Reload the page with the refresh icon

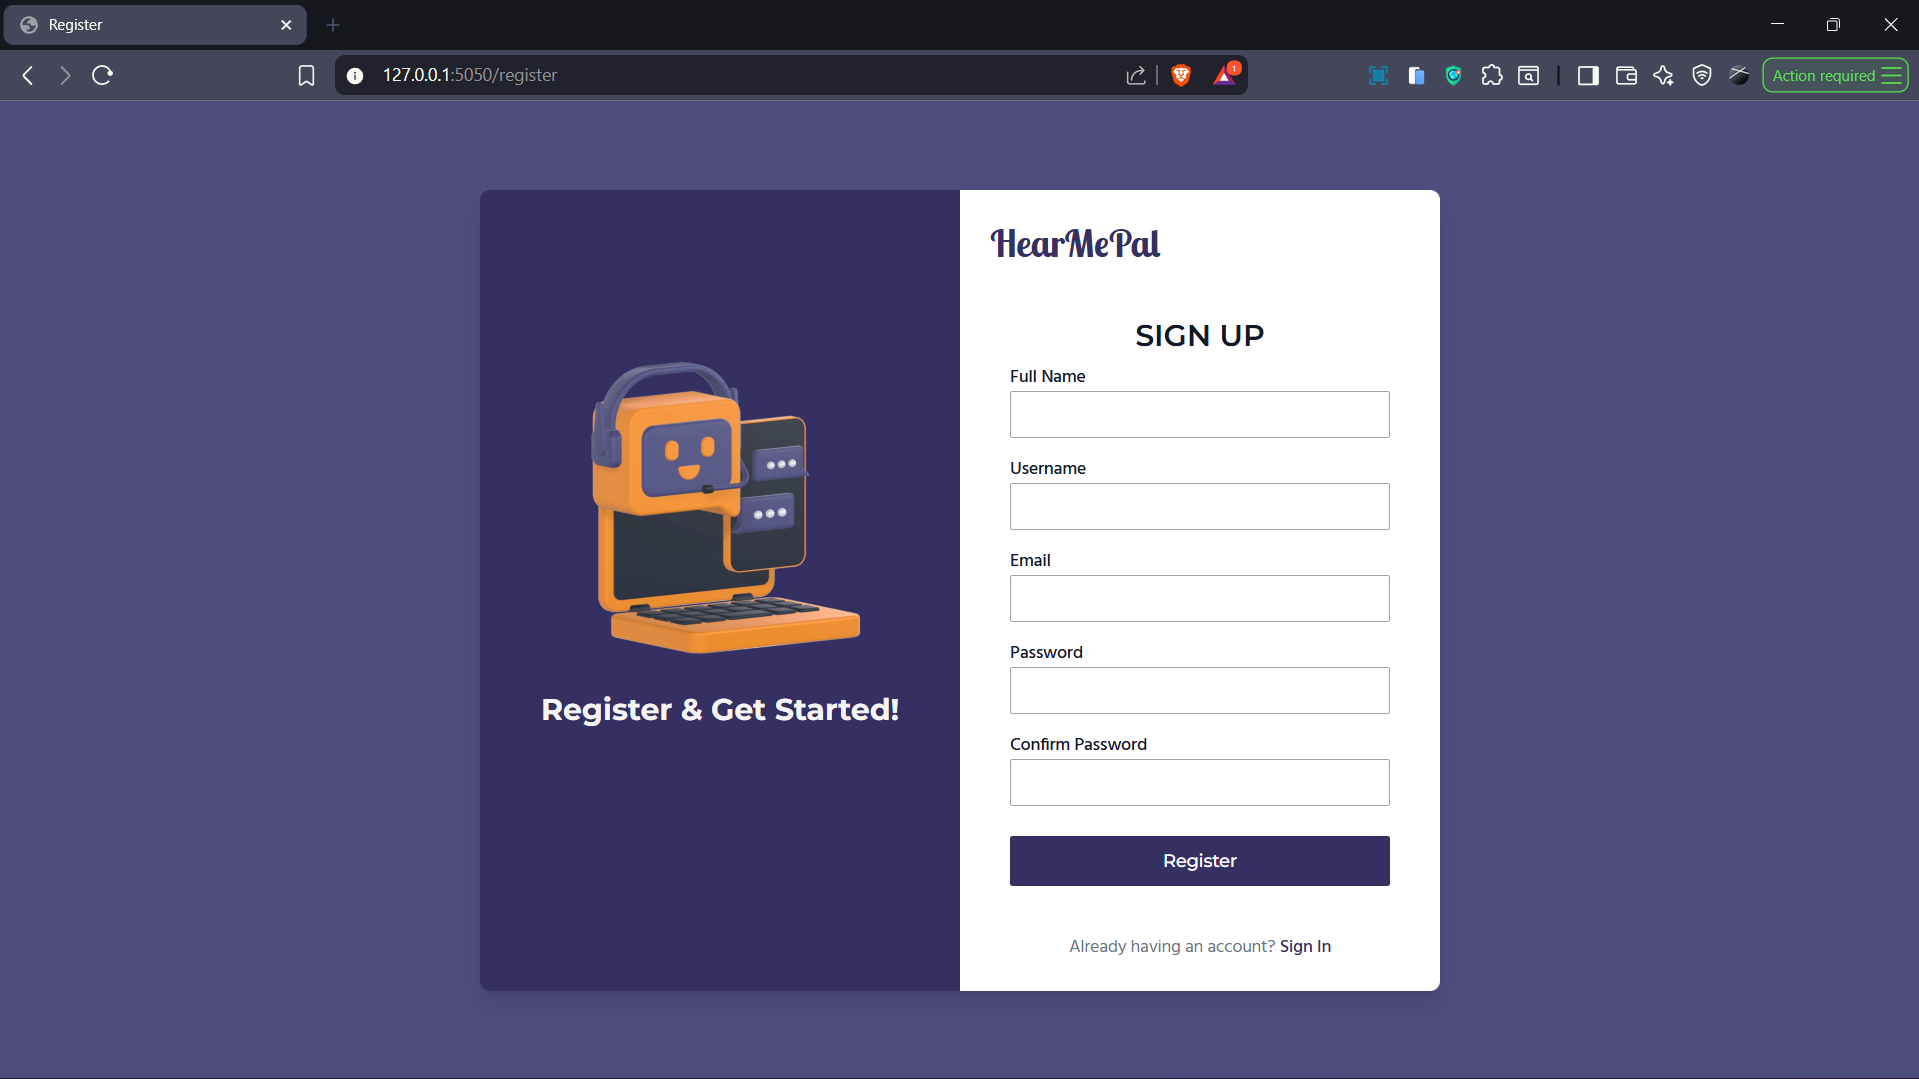pos(102,75)
